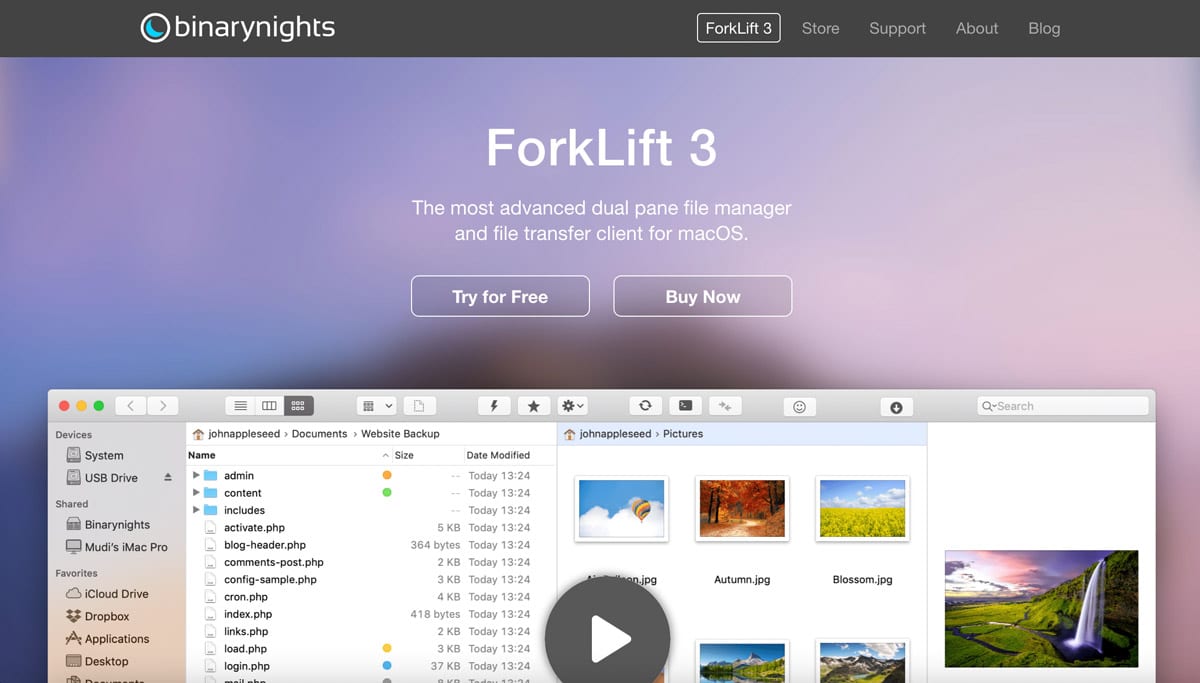Image resolution: width=1200 pixels, height=683 pixels.
Task: Eject the USB Drive
Action: [168, 478]
